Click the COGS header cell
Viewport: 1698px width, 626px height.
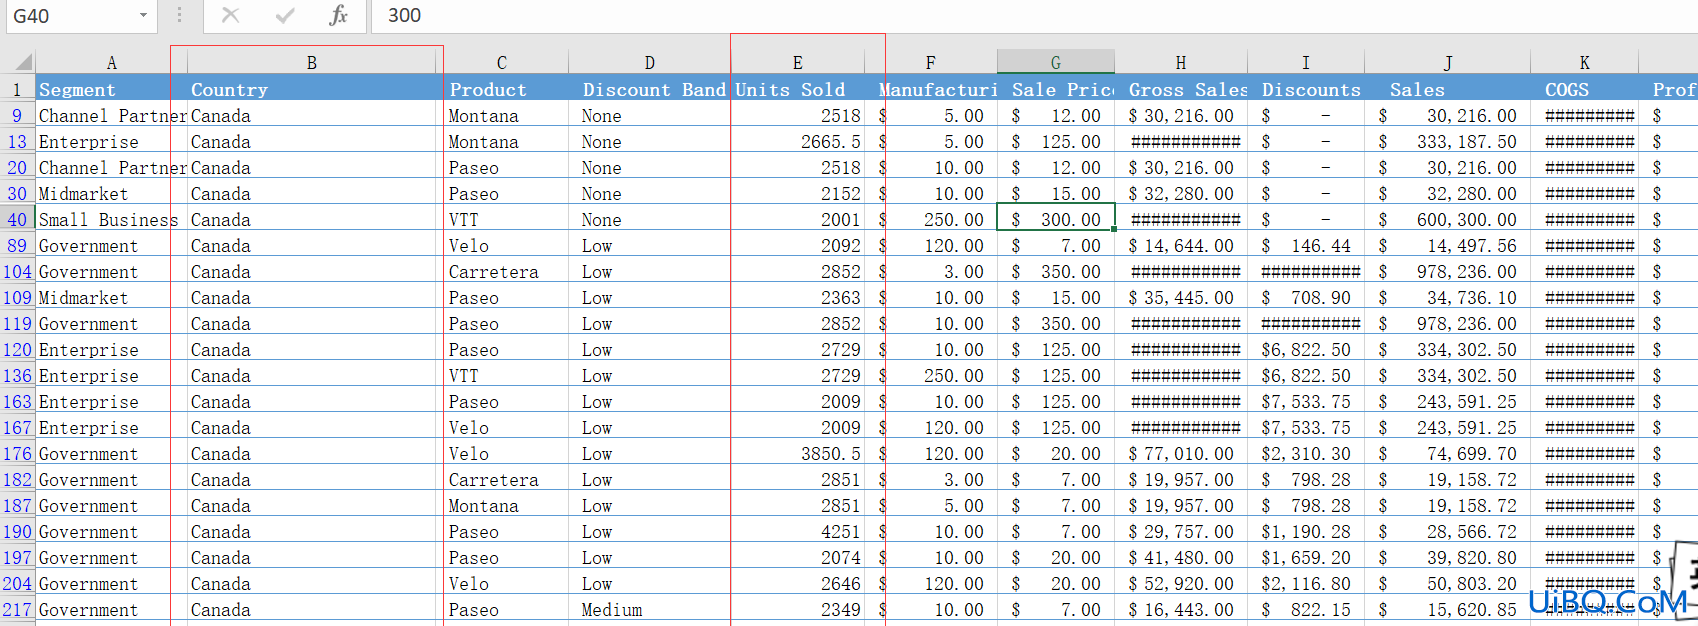[1585, 89]
